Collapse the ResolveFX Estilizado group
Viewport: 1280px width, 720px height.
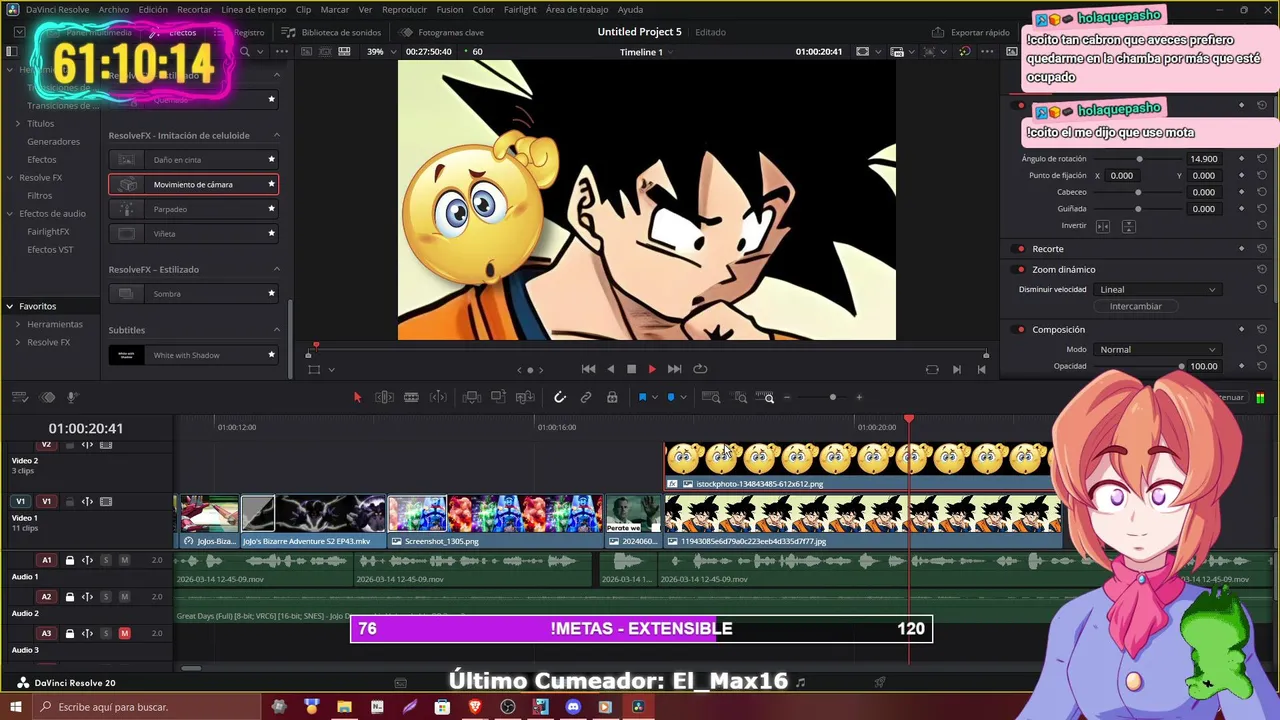click(277, 269)
